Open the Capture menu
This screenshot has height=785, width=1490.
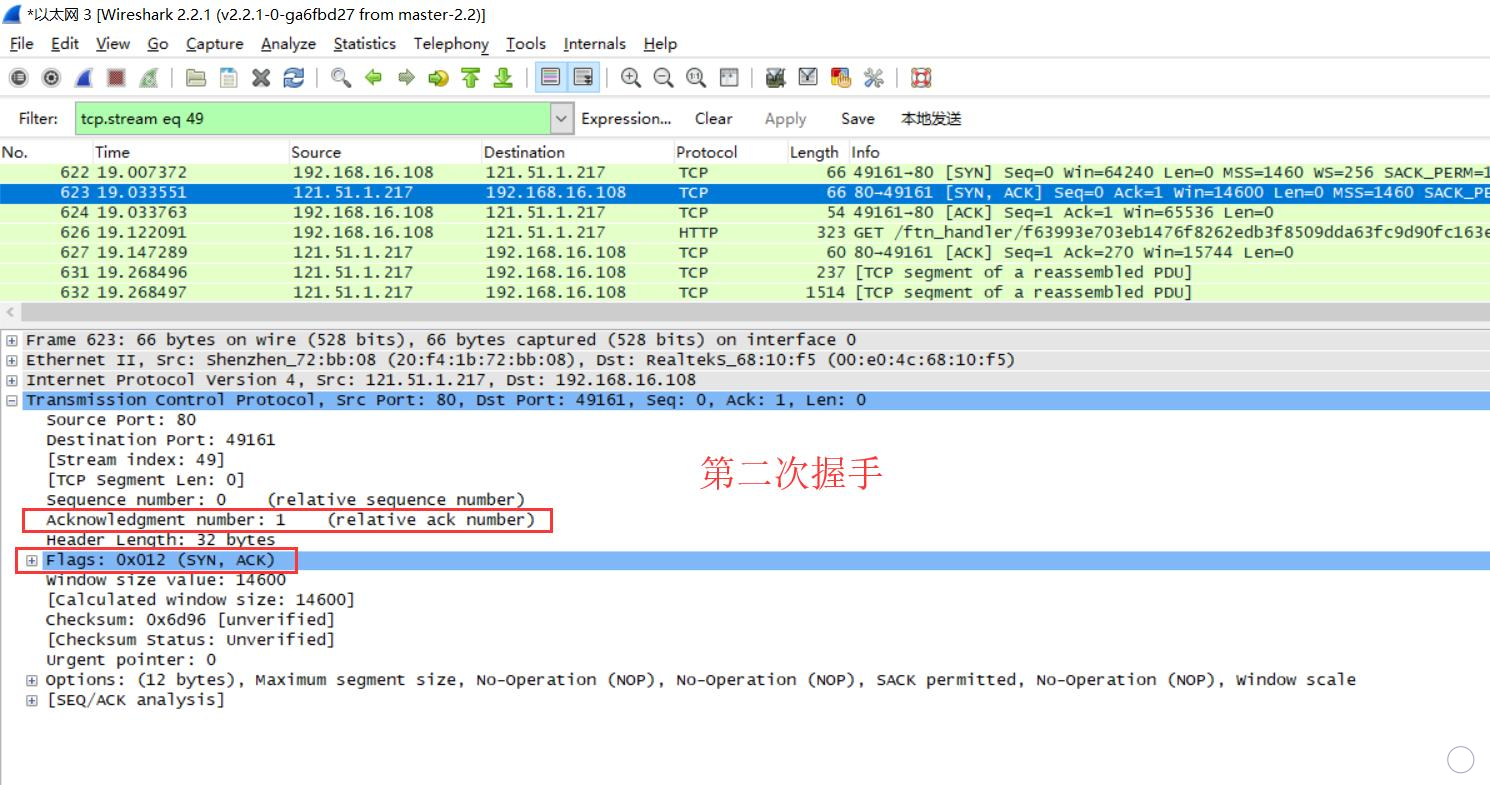click(214, 44)
